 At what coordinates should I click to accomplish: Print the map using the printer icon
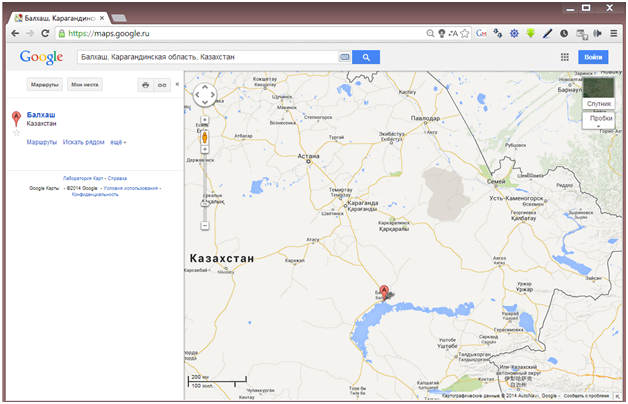tap(145, 84)
